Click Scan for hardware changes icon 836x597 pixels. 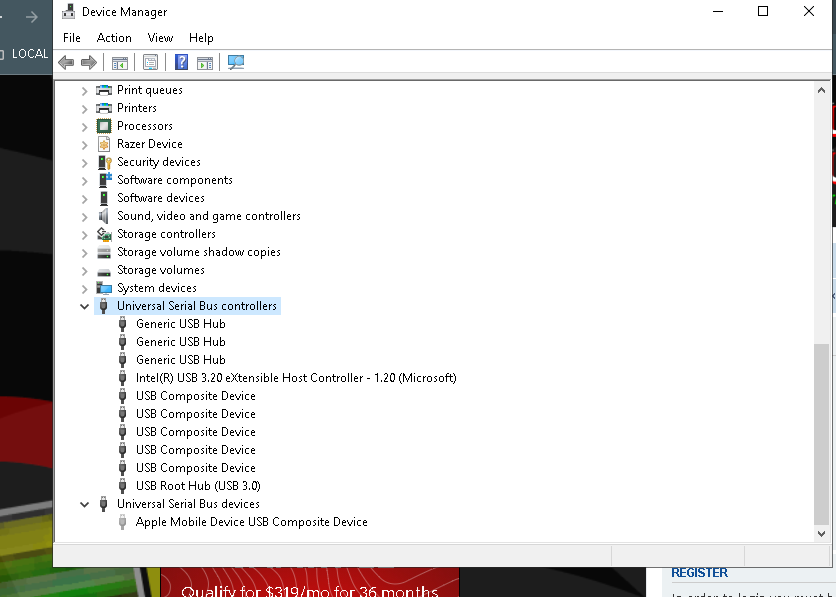(x=236, y=62)
